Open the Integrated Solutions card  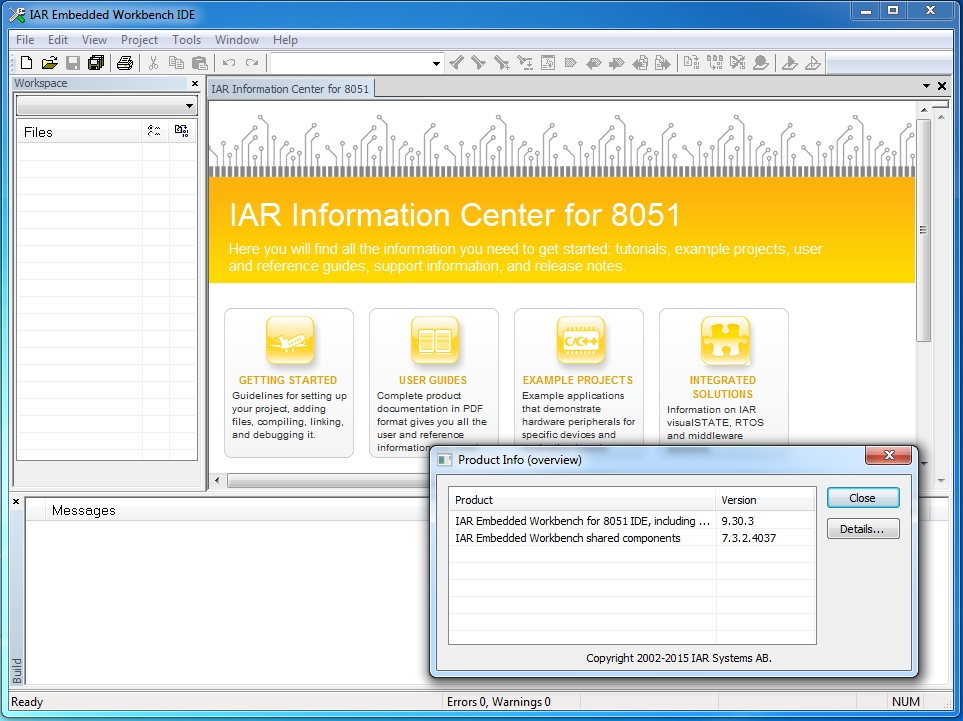(x=723, y=376)
